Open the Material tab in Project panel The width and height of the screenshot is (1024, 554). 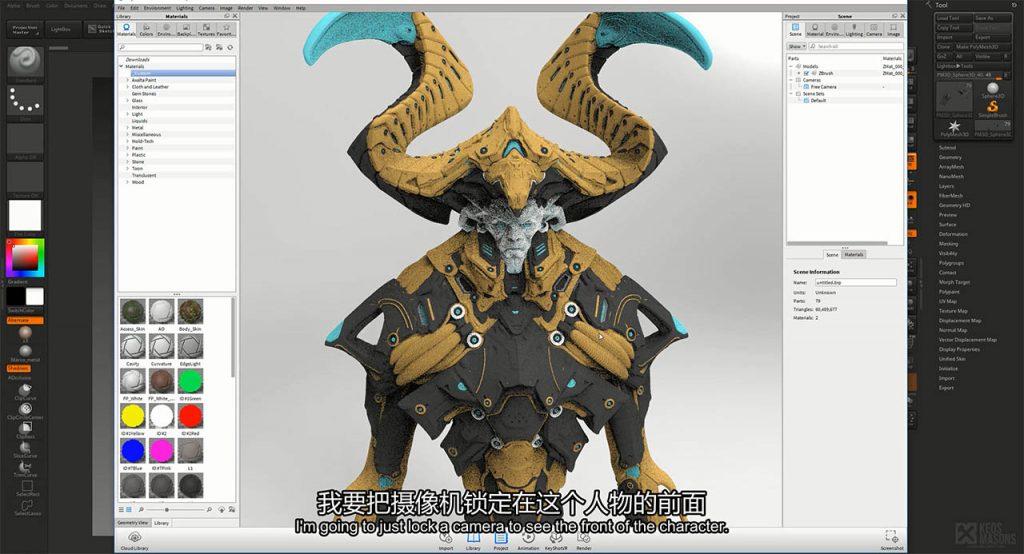coord(815,29)
